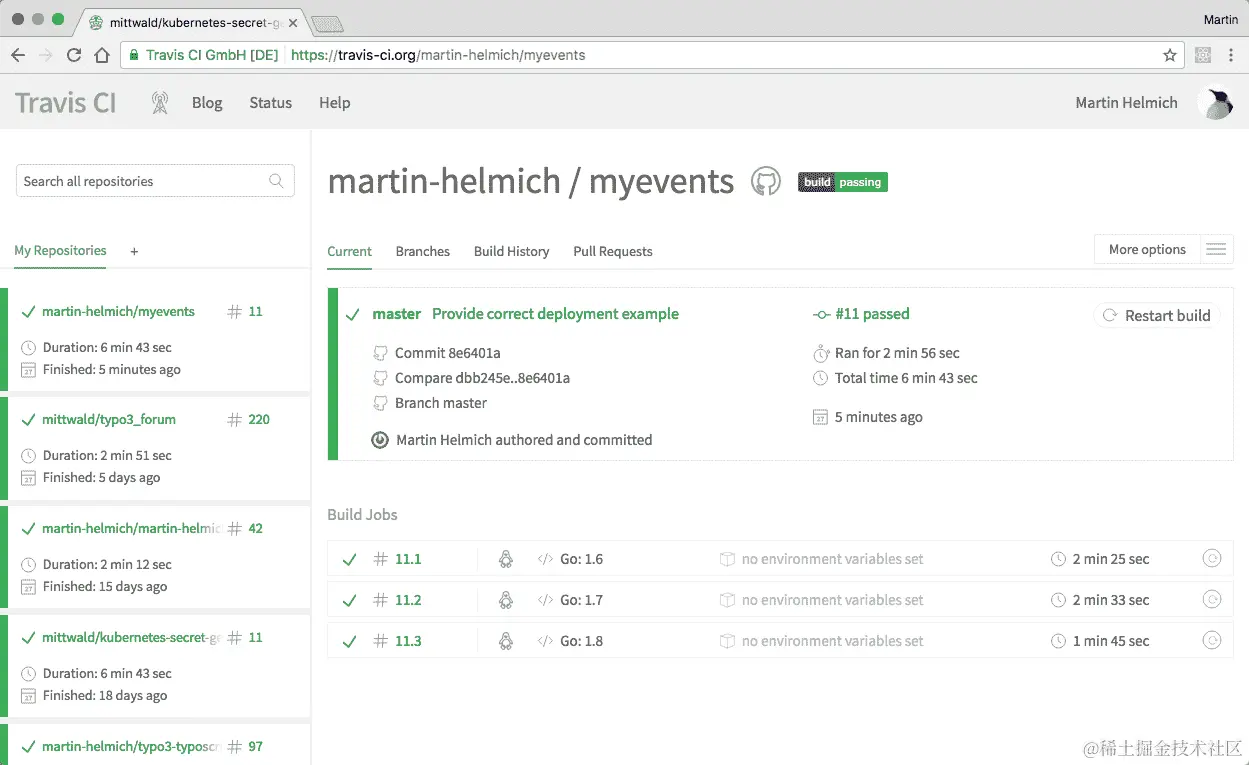
Task: Click the Go: 1.8 label
Action: [581, 641]
